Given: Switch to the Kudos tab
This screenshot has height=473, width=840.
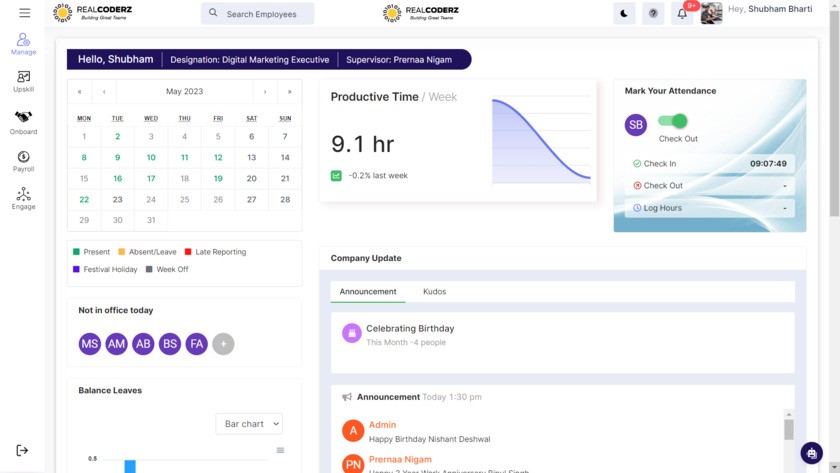Looking at the screenshot, I should pyautogui.click(x=434, y=292).
